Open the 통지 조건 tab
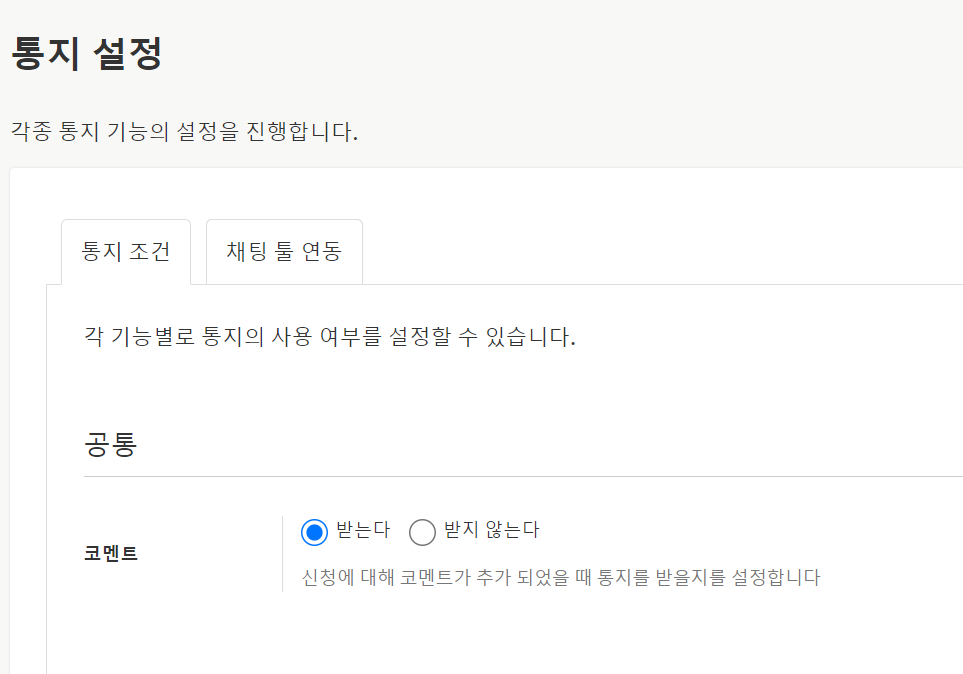Viewport: 963px width, 674px height. (126, 251)
